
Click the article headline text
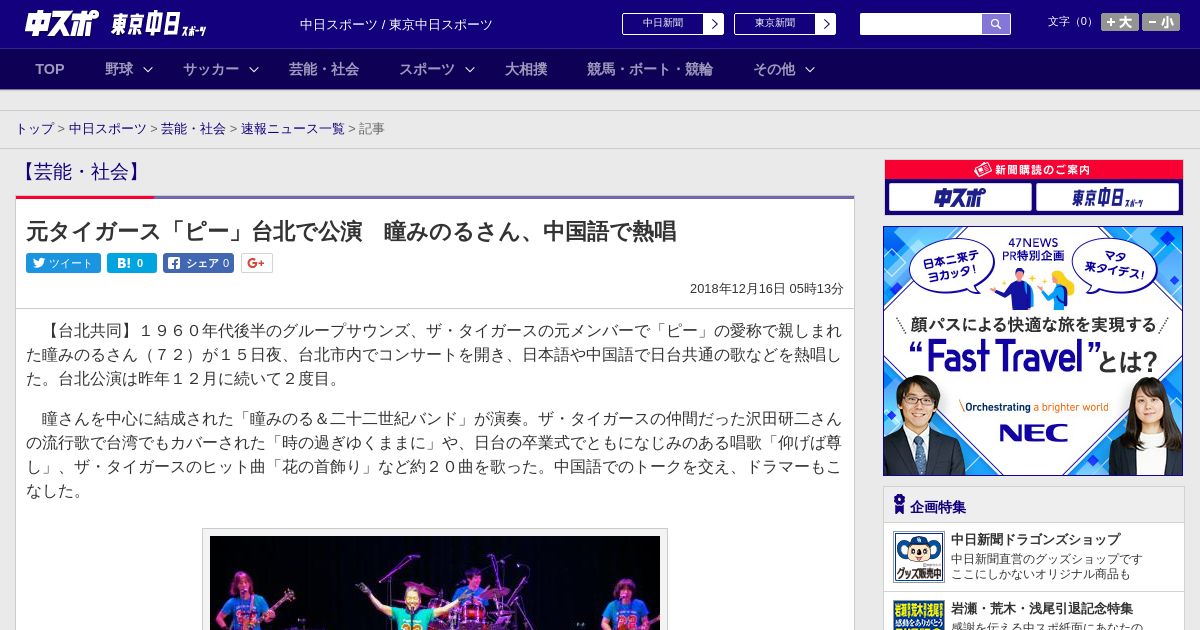(x=351, y=232)
